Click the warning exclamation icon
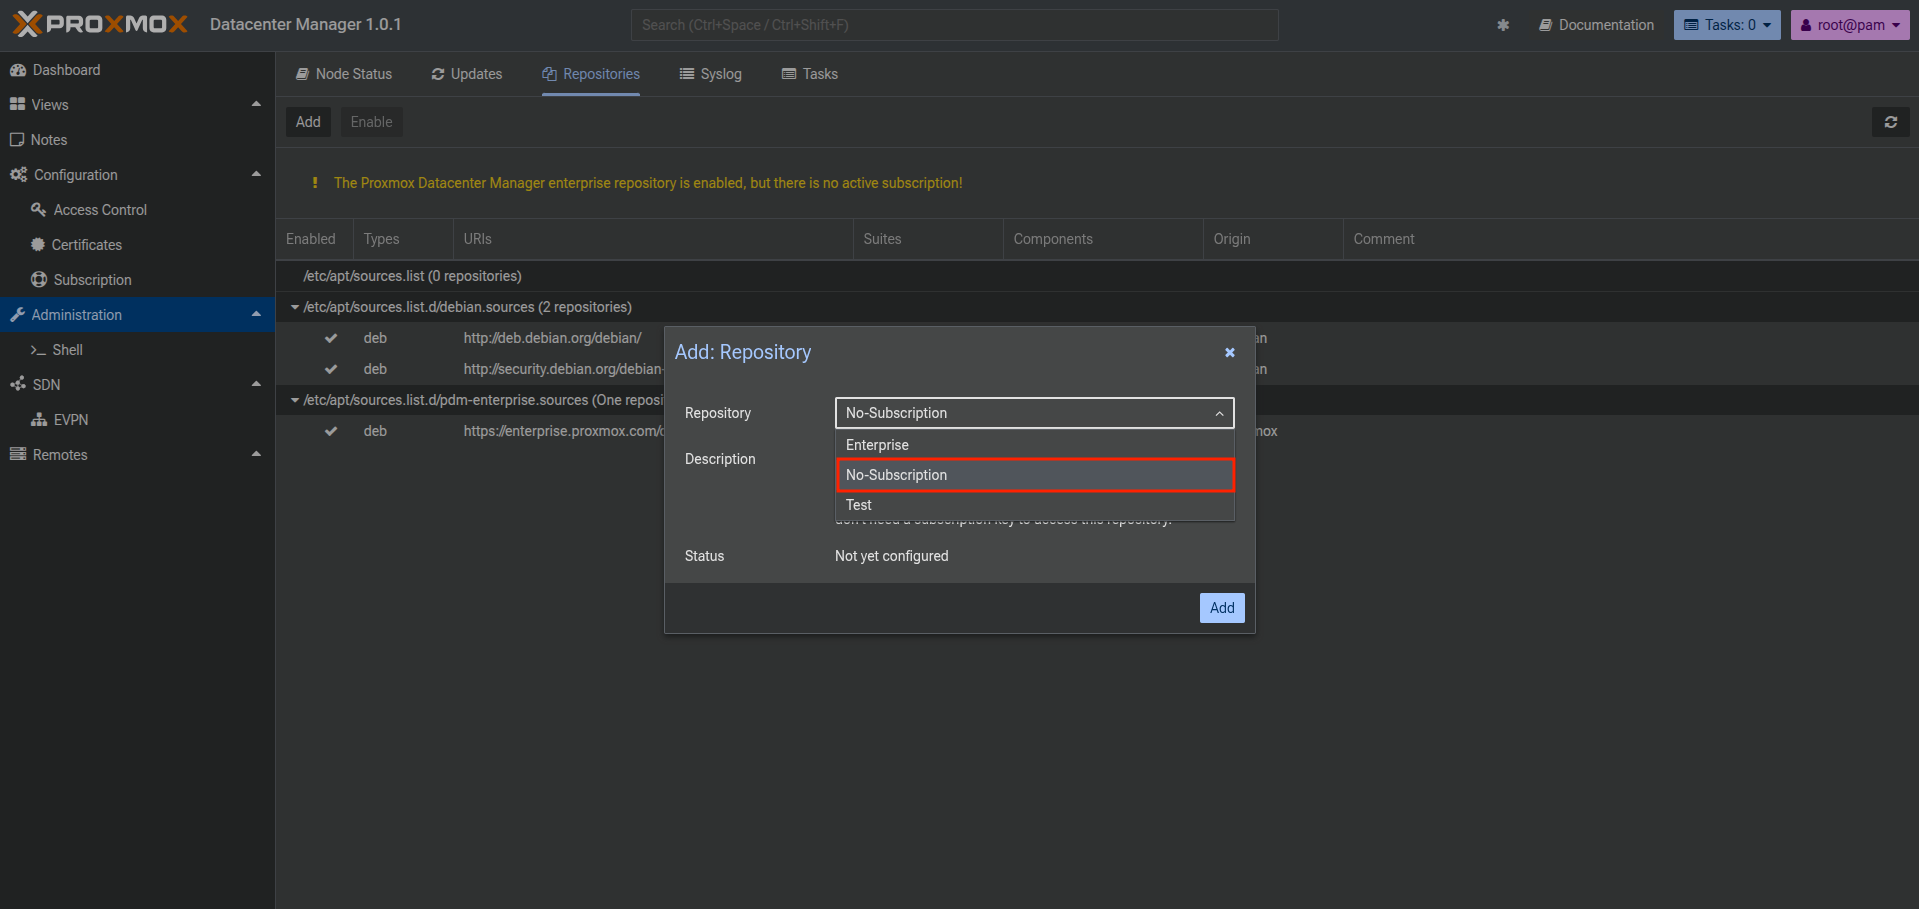Image resolution: width=1919 pixels, height=909 pixels. [x=315, y=183]
